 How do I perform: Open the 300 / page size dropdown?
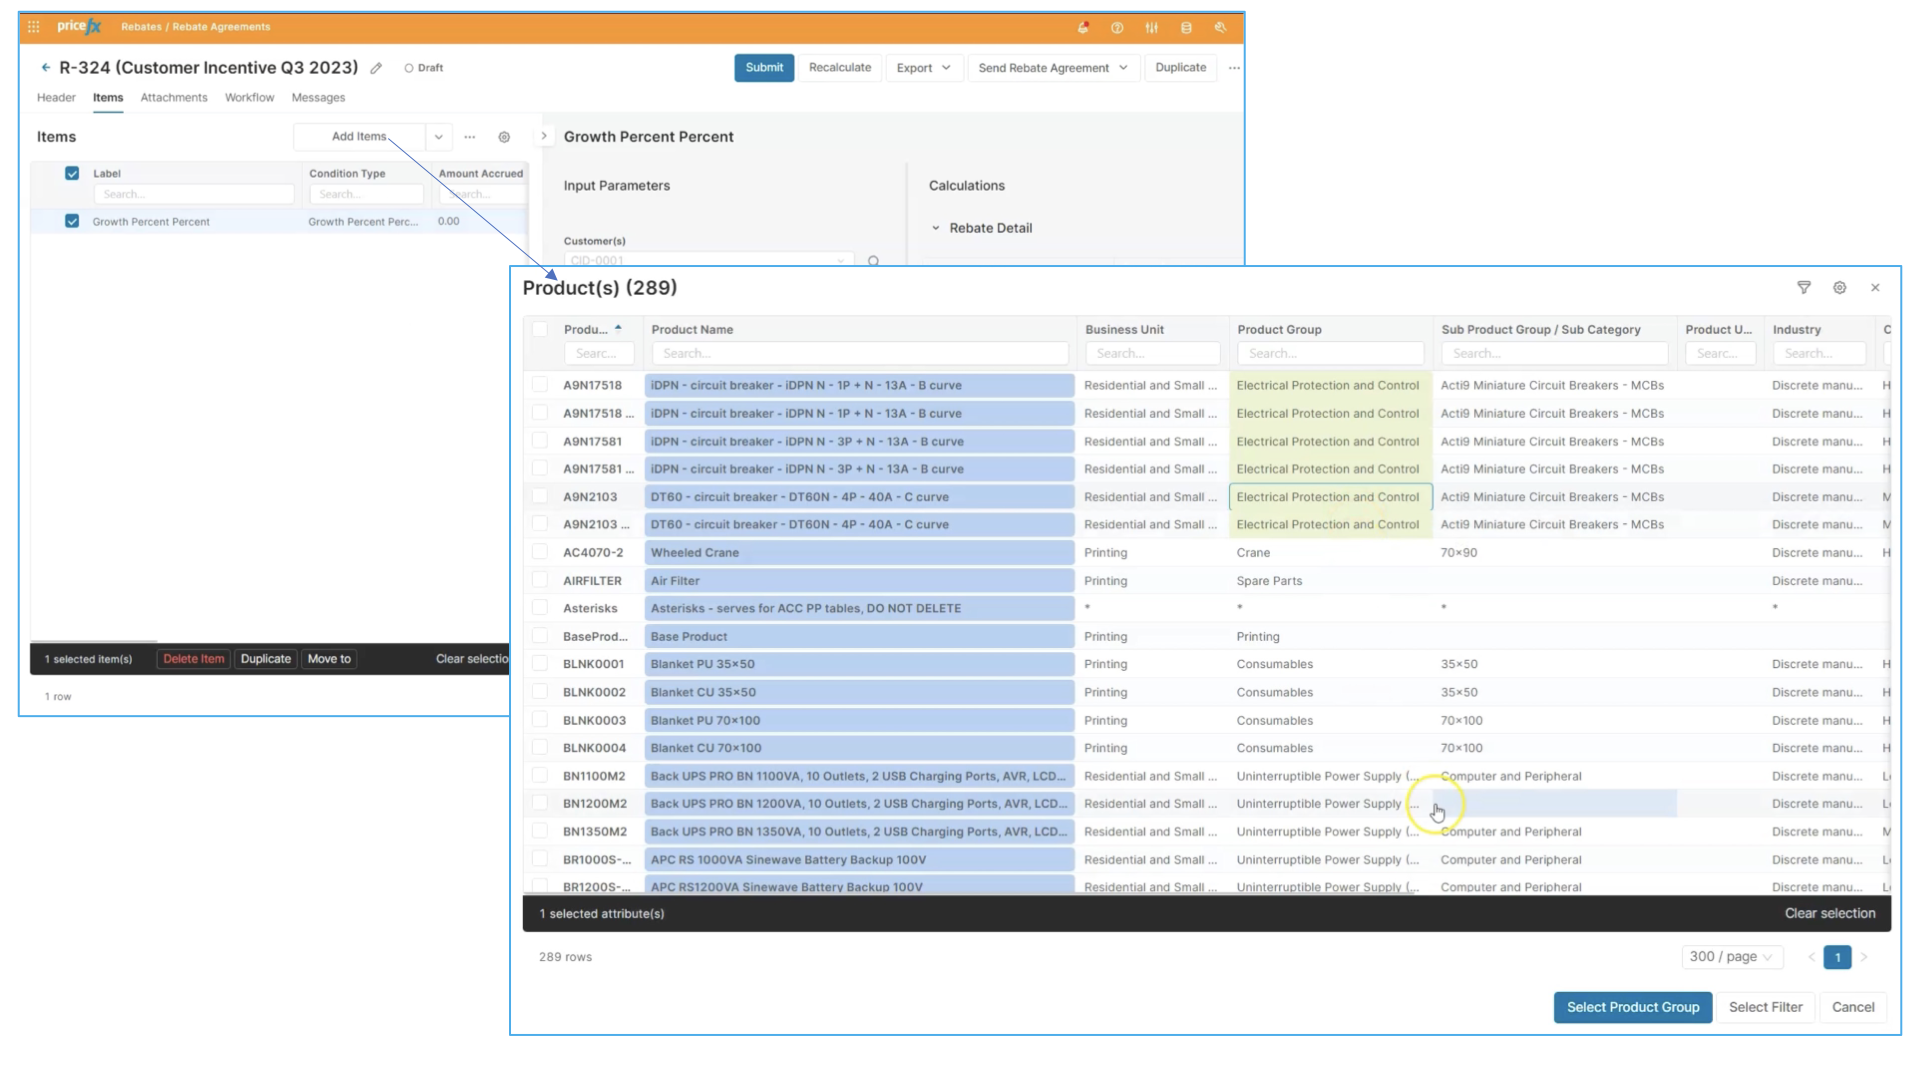pyautogui.click(x=1731, y=957)
